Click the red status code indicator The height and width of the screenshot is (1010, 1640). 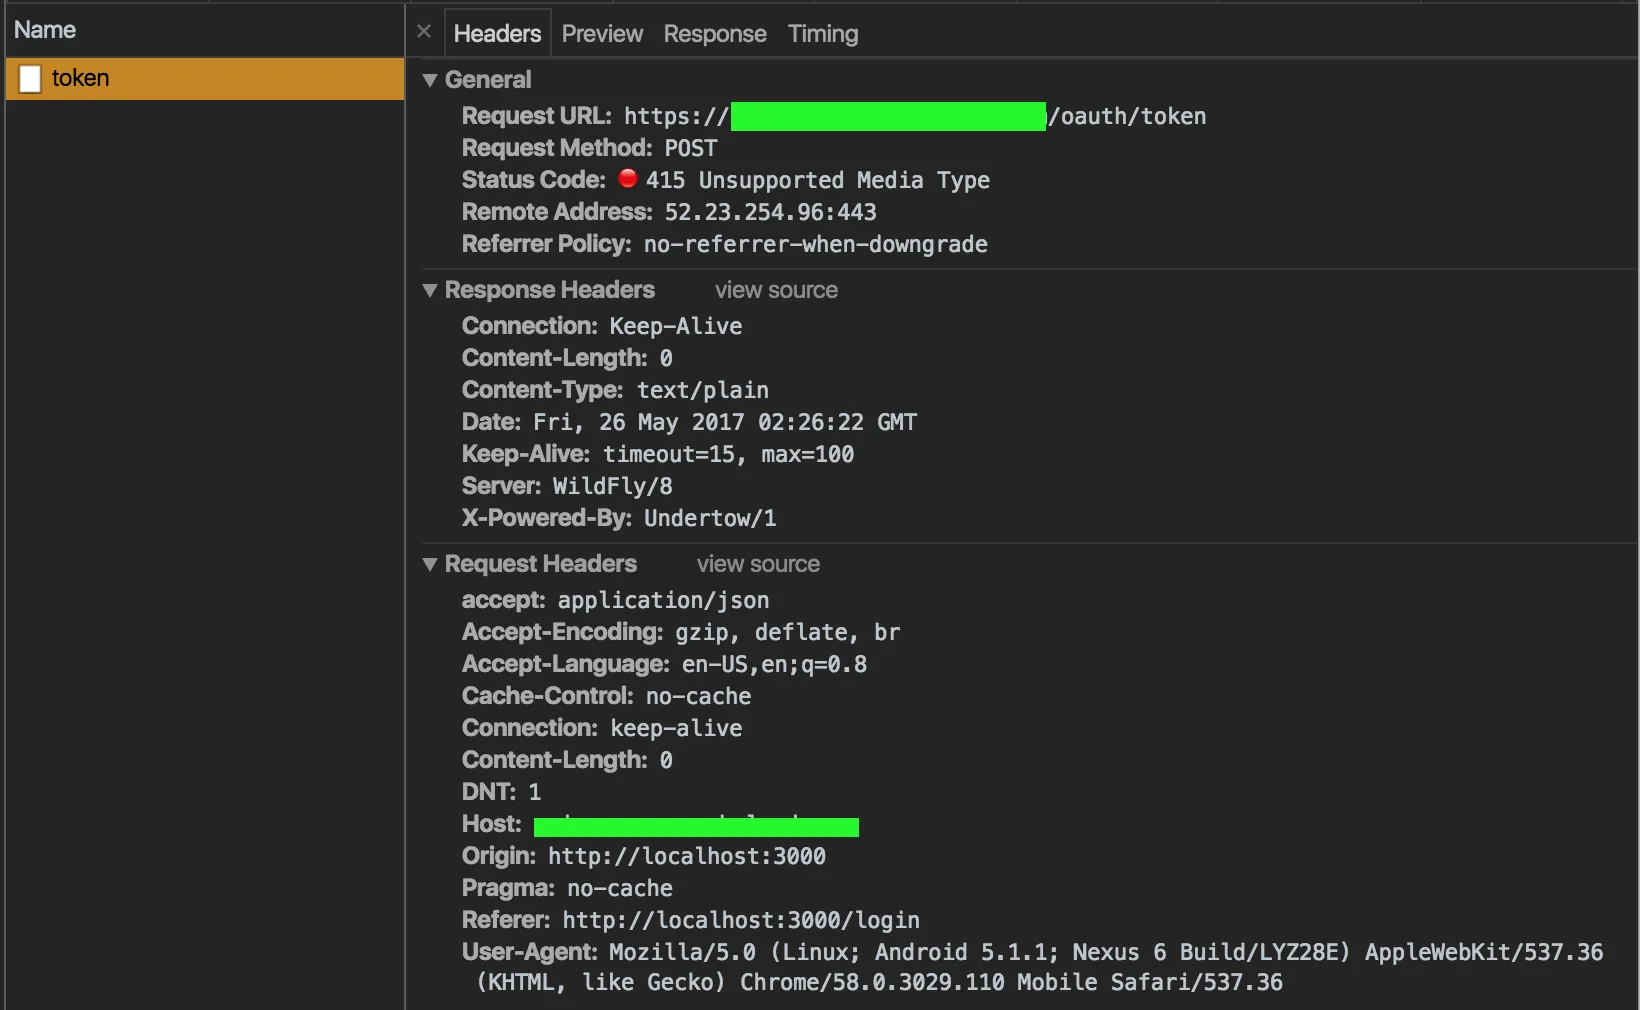coord(628,179)
